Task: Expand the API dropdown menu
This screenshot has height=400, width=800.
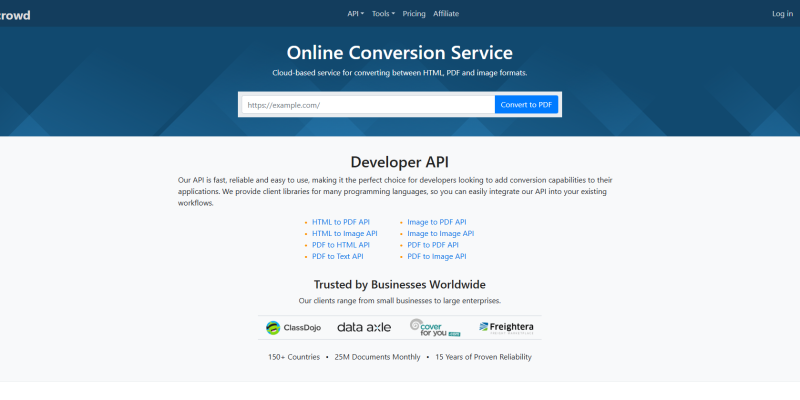Action: [355, 14]
